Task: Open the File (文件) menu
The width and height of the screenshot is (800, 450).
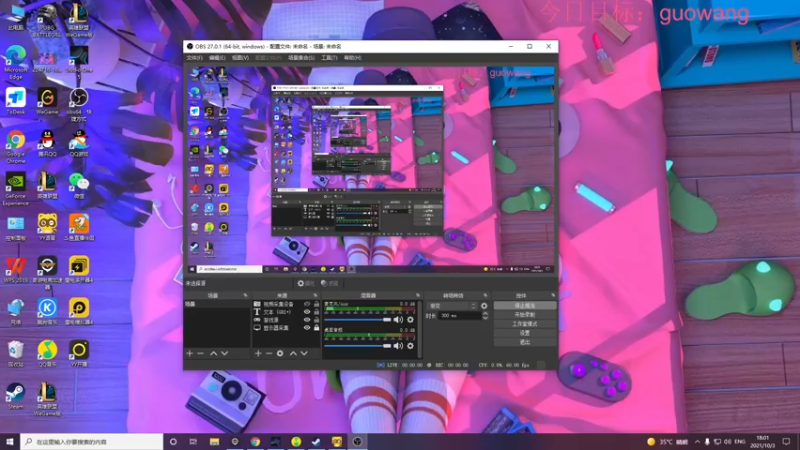Action: [194, 58]
